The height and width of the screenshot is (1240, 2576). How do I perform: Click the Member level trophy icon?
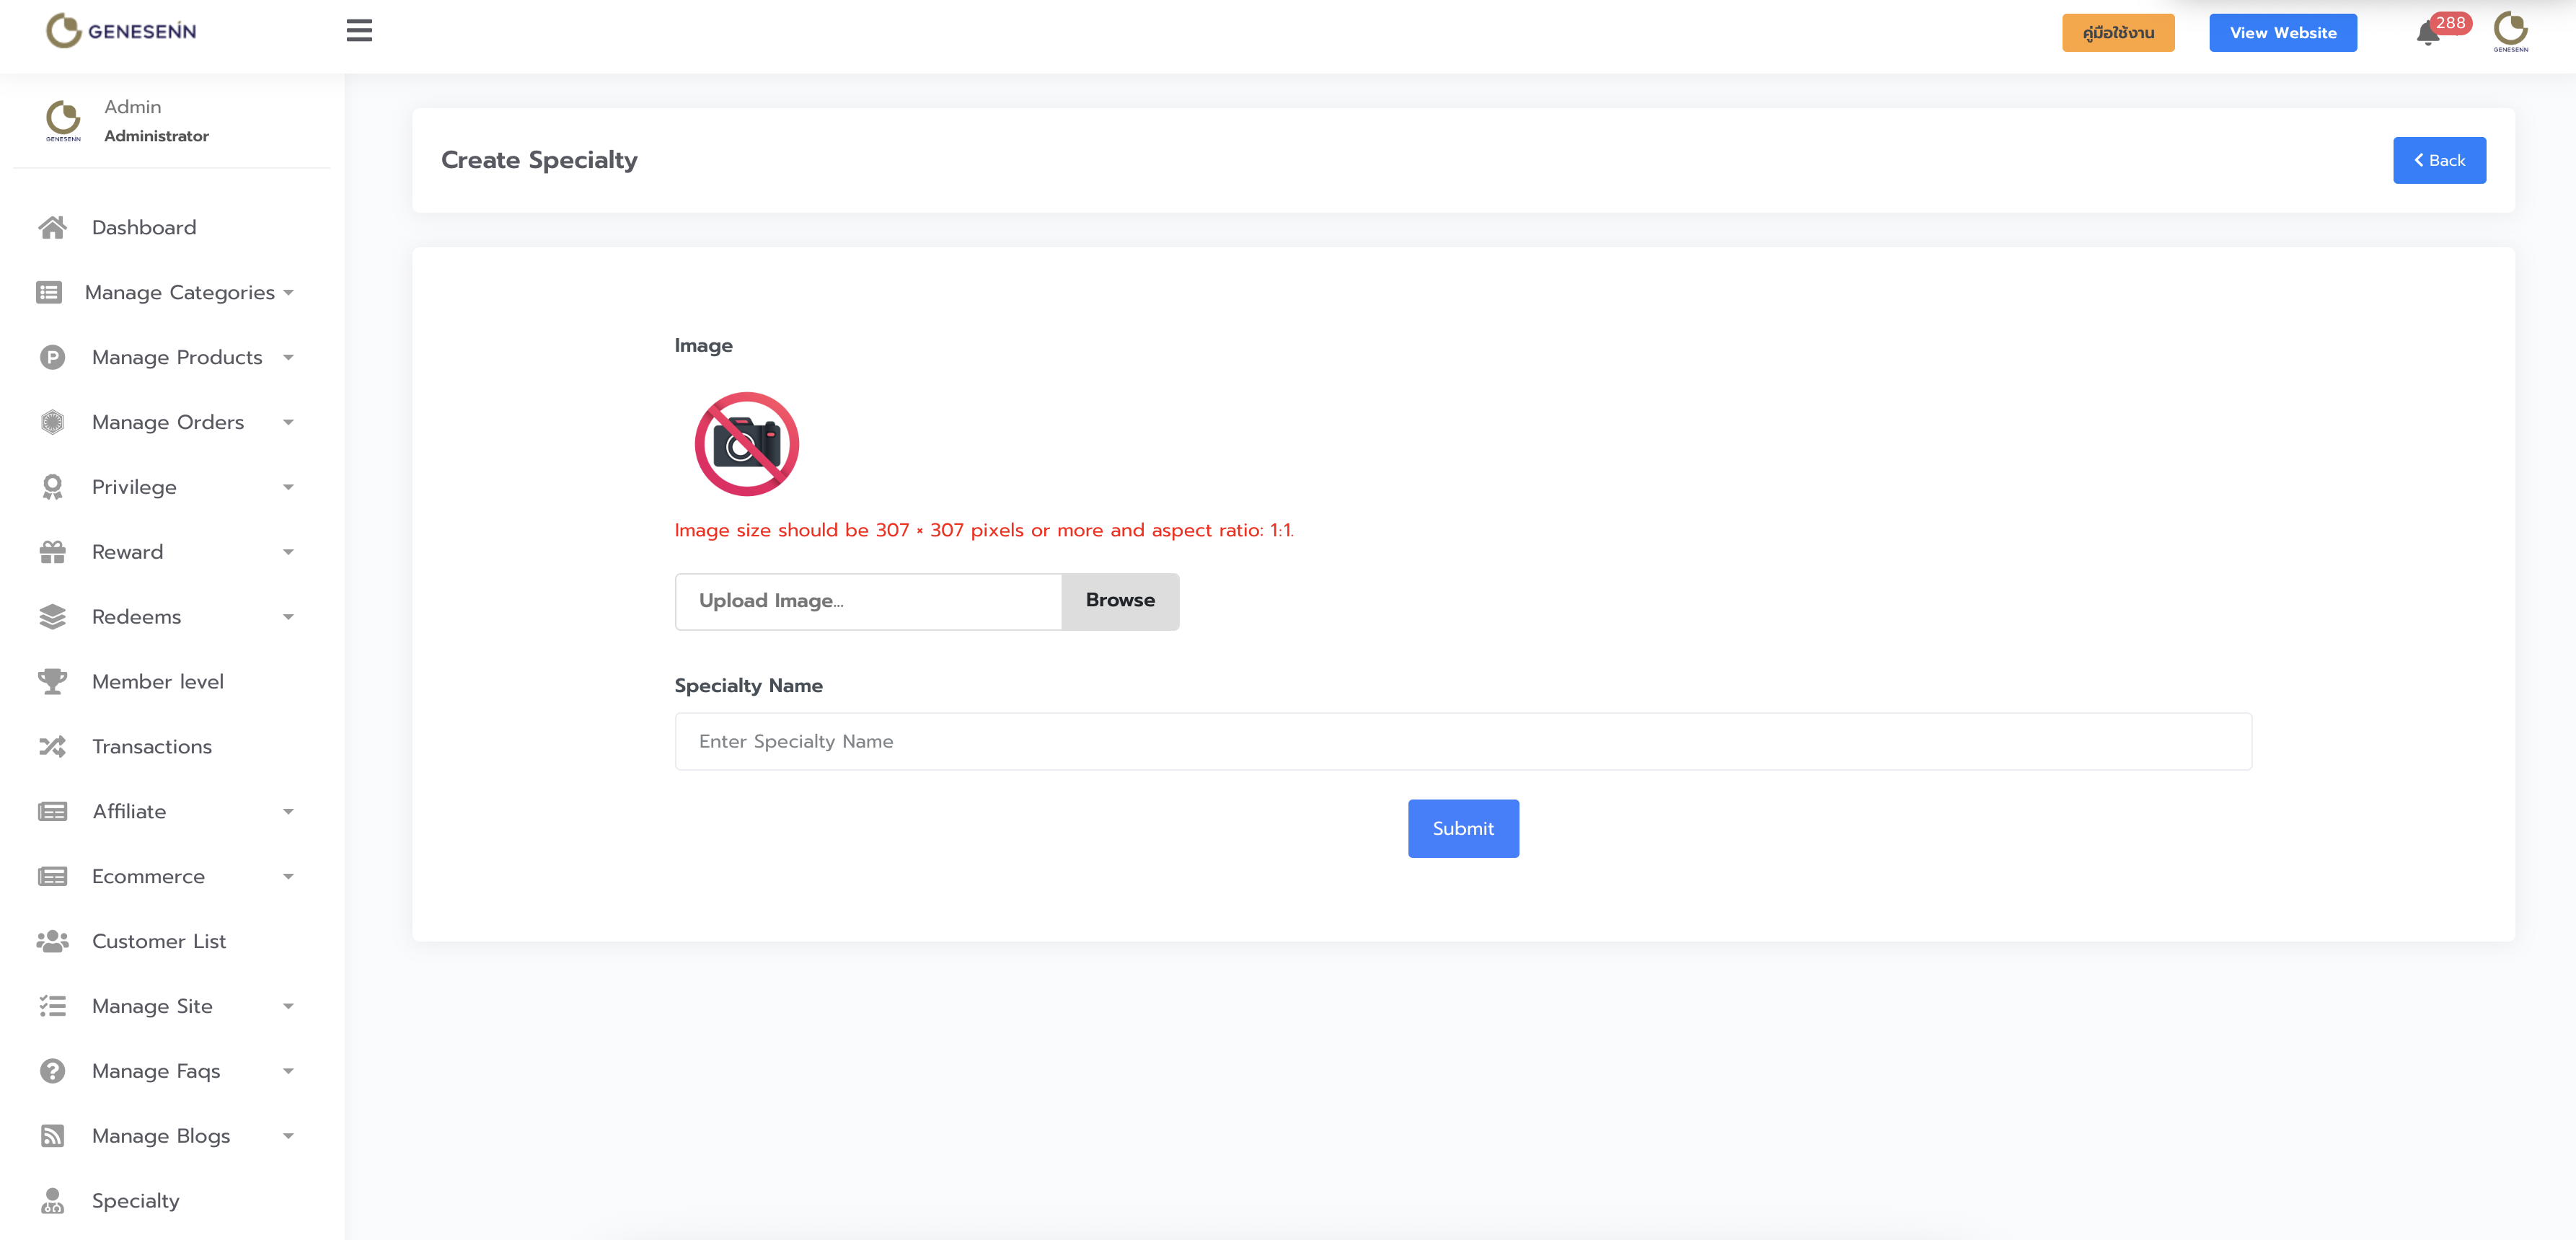[x=52, y=682]
